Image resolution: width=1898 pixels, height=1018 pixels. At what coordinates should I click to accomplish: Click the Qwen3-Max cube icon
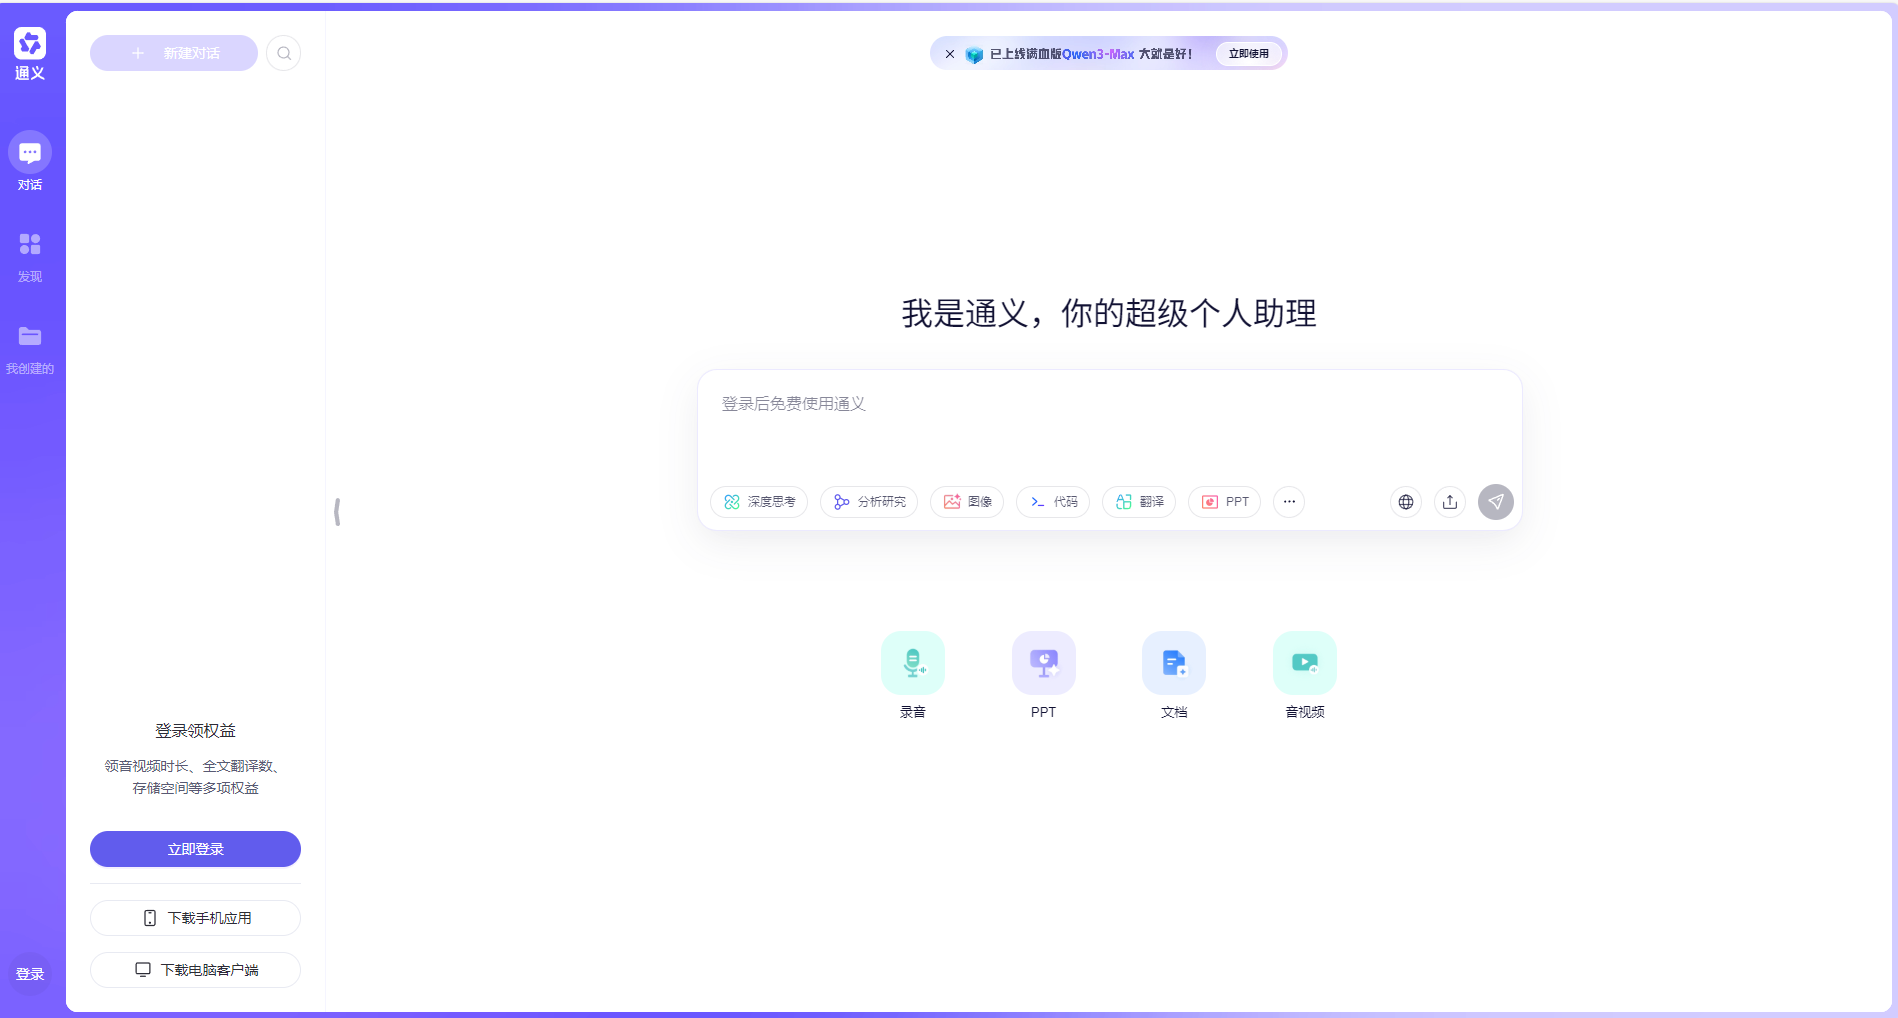pyautogui.click(x=974, y=54)
